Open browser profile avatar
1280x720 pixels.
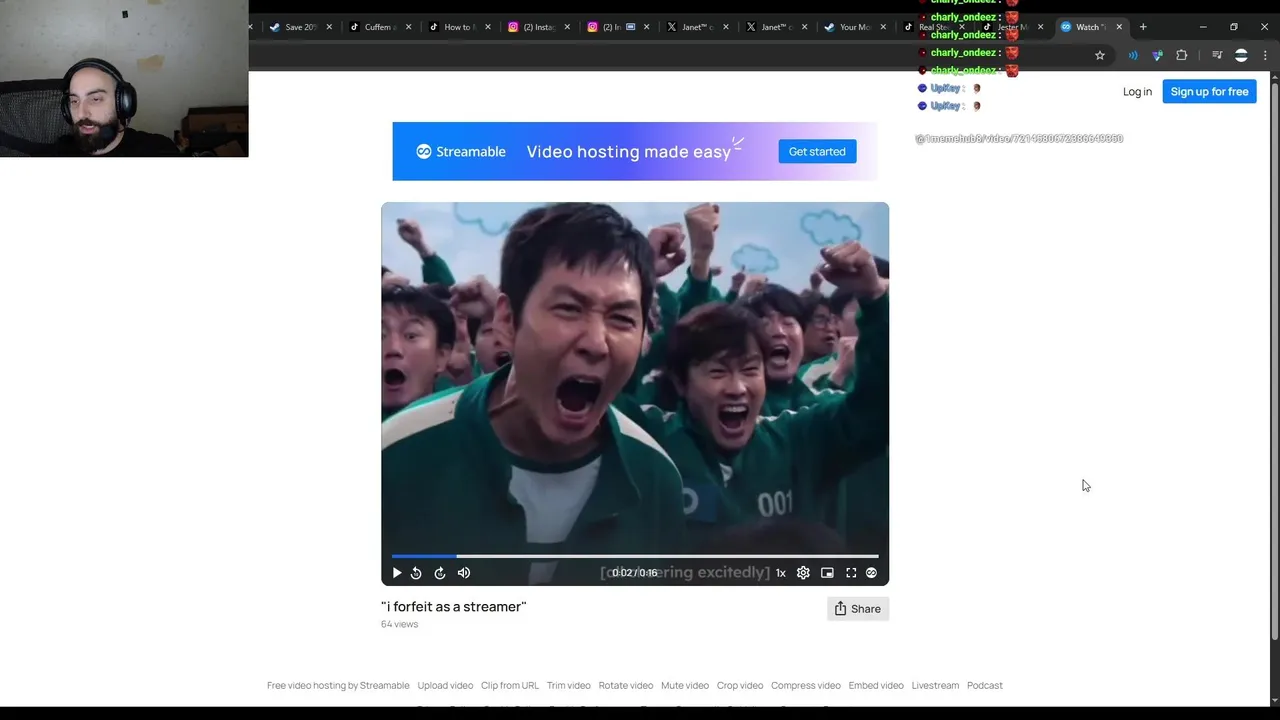1241,56
